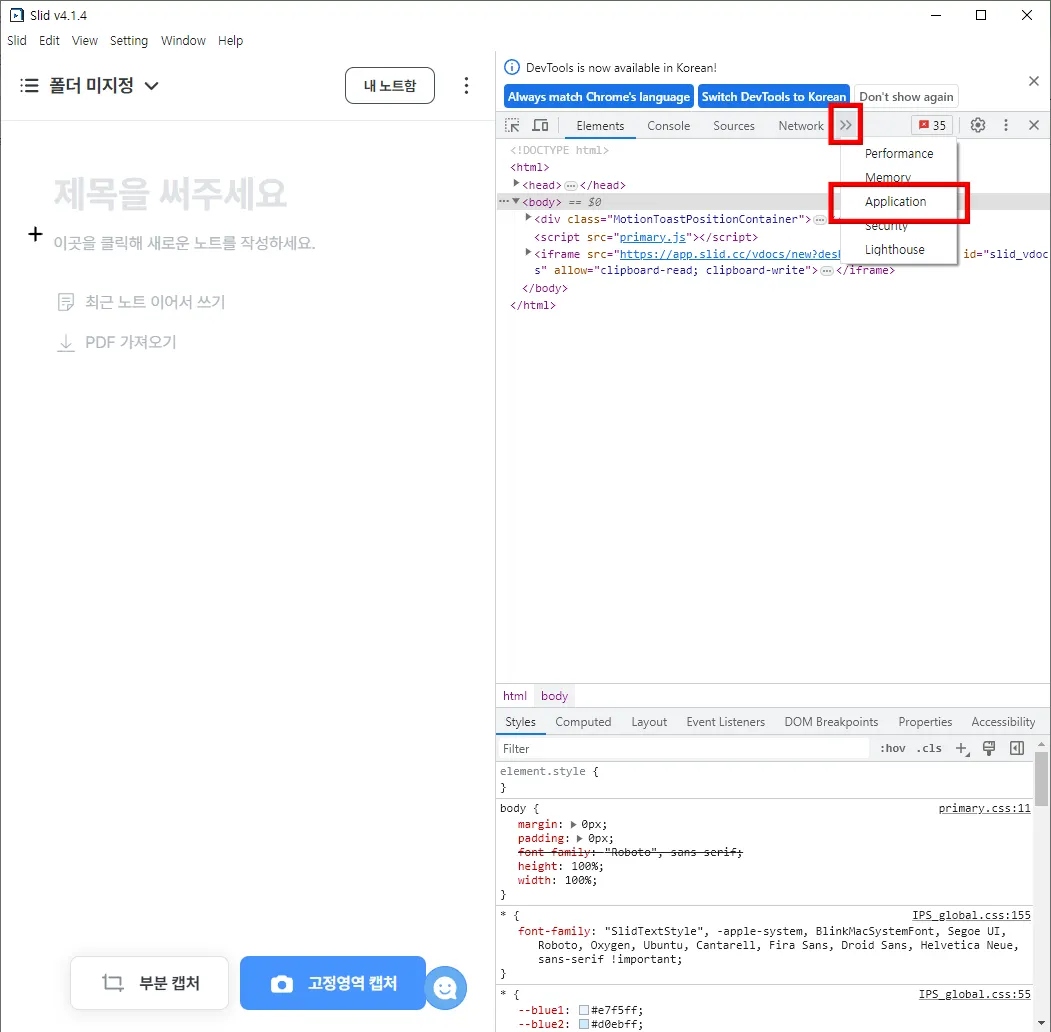The width and height of the screenshot is (1051, 1032).
Task: Click the ellipsis badge inside the head tag
Action: click(571, 186)
